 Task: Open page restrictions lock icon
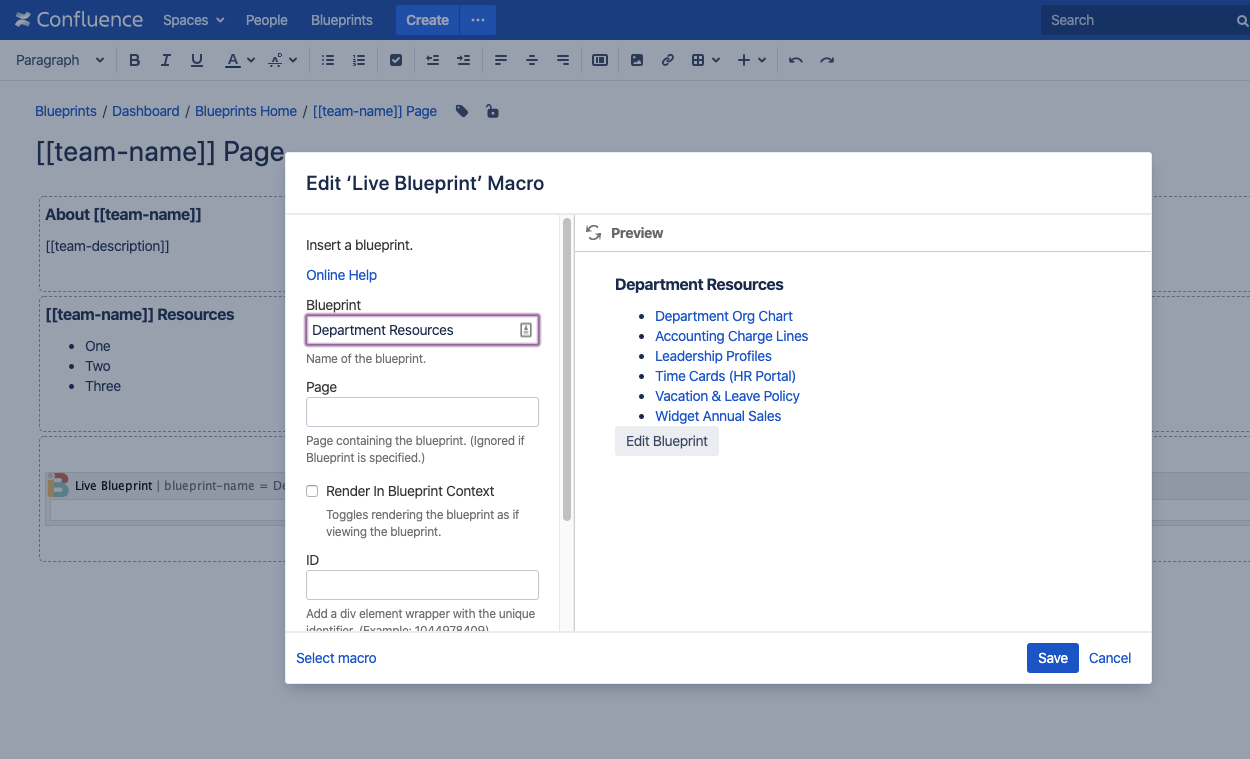(x=492, y=111)
